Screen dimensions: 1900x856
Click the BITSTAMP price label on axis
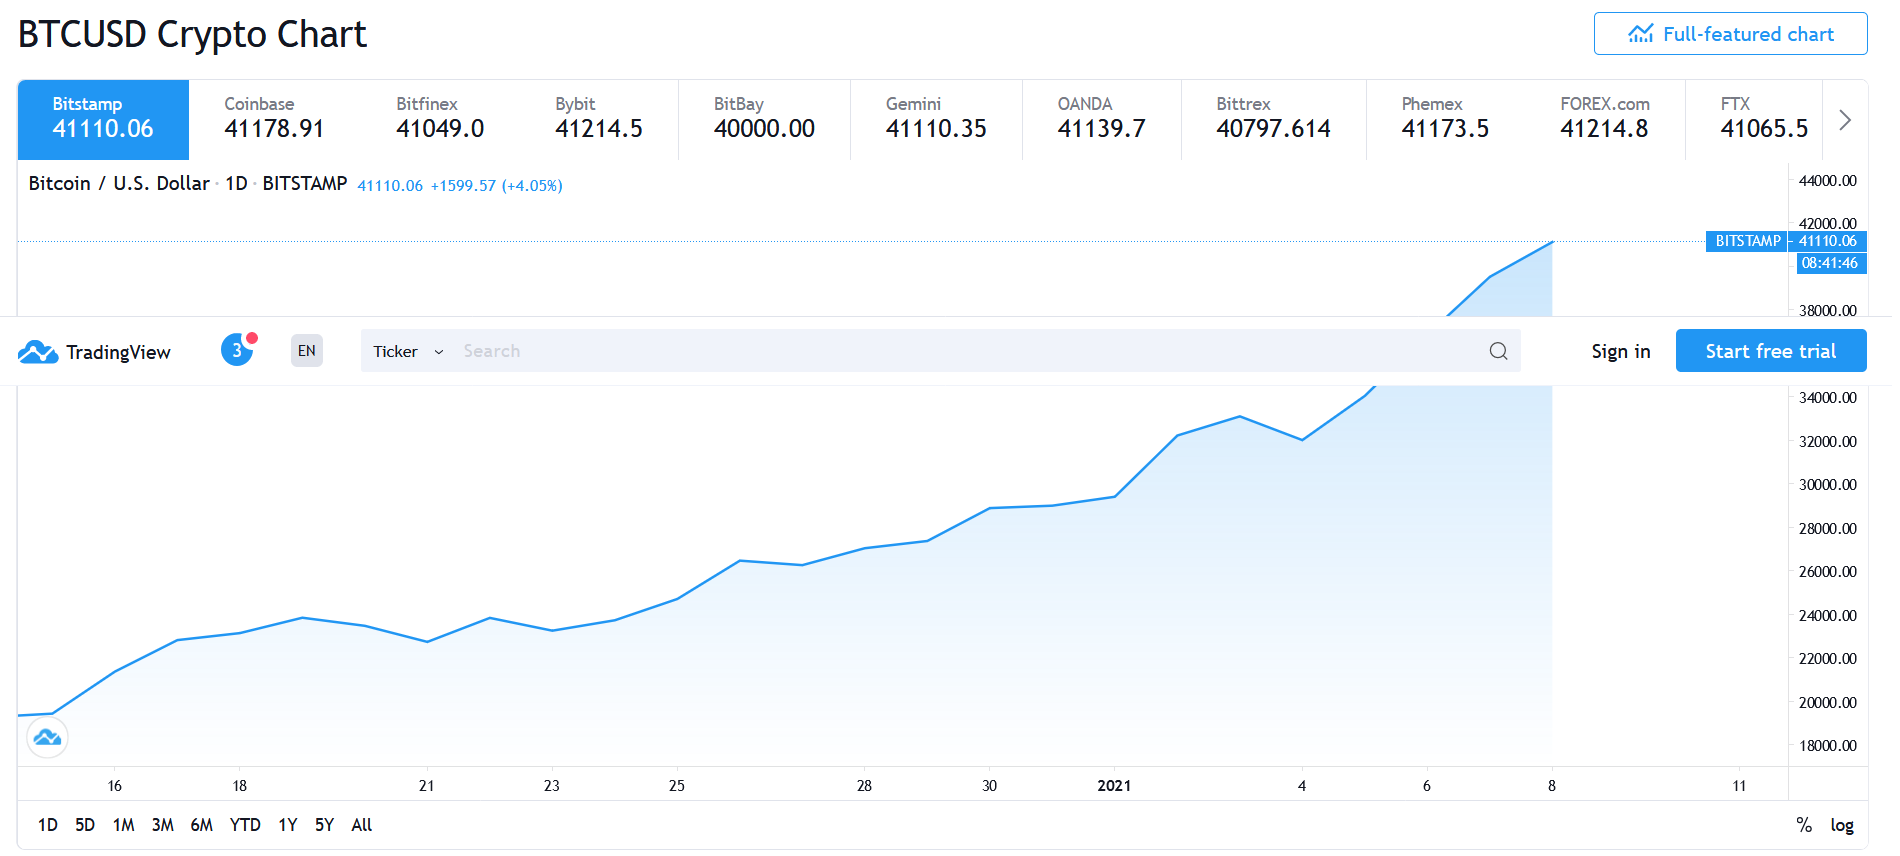(x=1748, y=241)
